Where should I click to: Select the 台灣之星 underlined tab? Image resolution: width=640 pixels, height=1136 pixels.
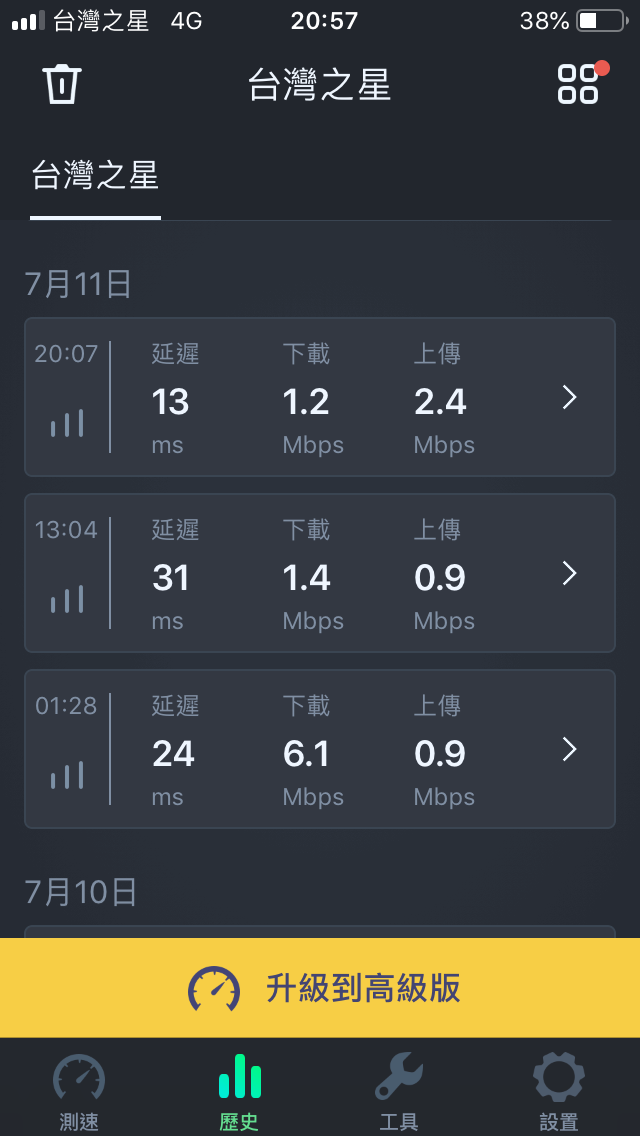pyautogui.click(x=95, y=177)
